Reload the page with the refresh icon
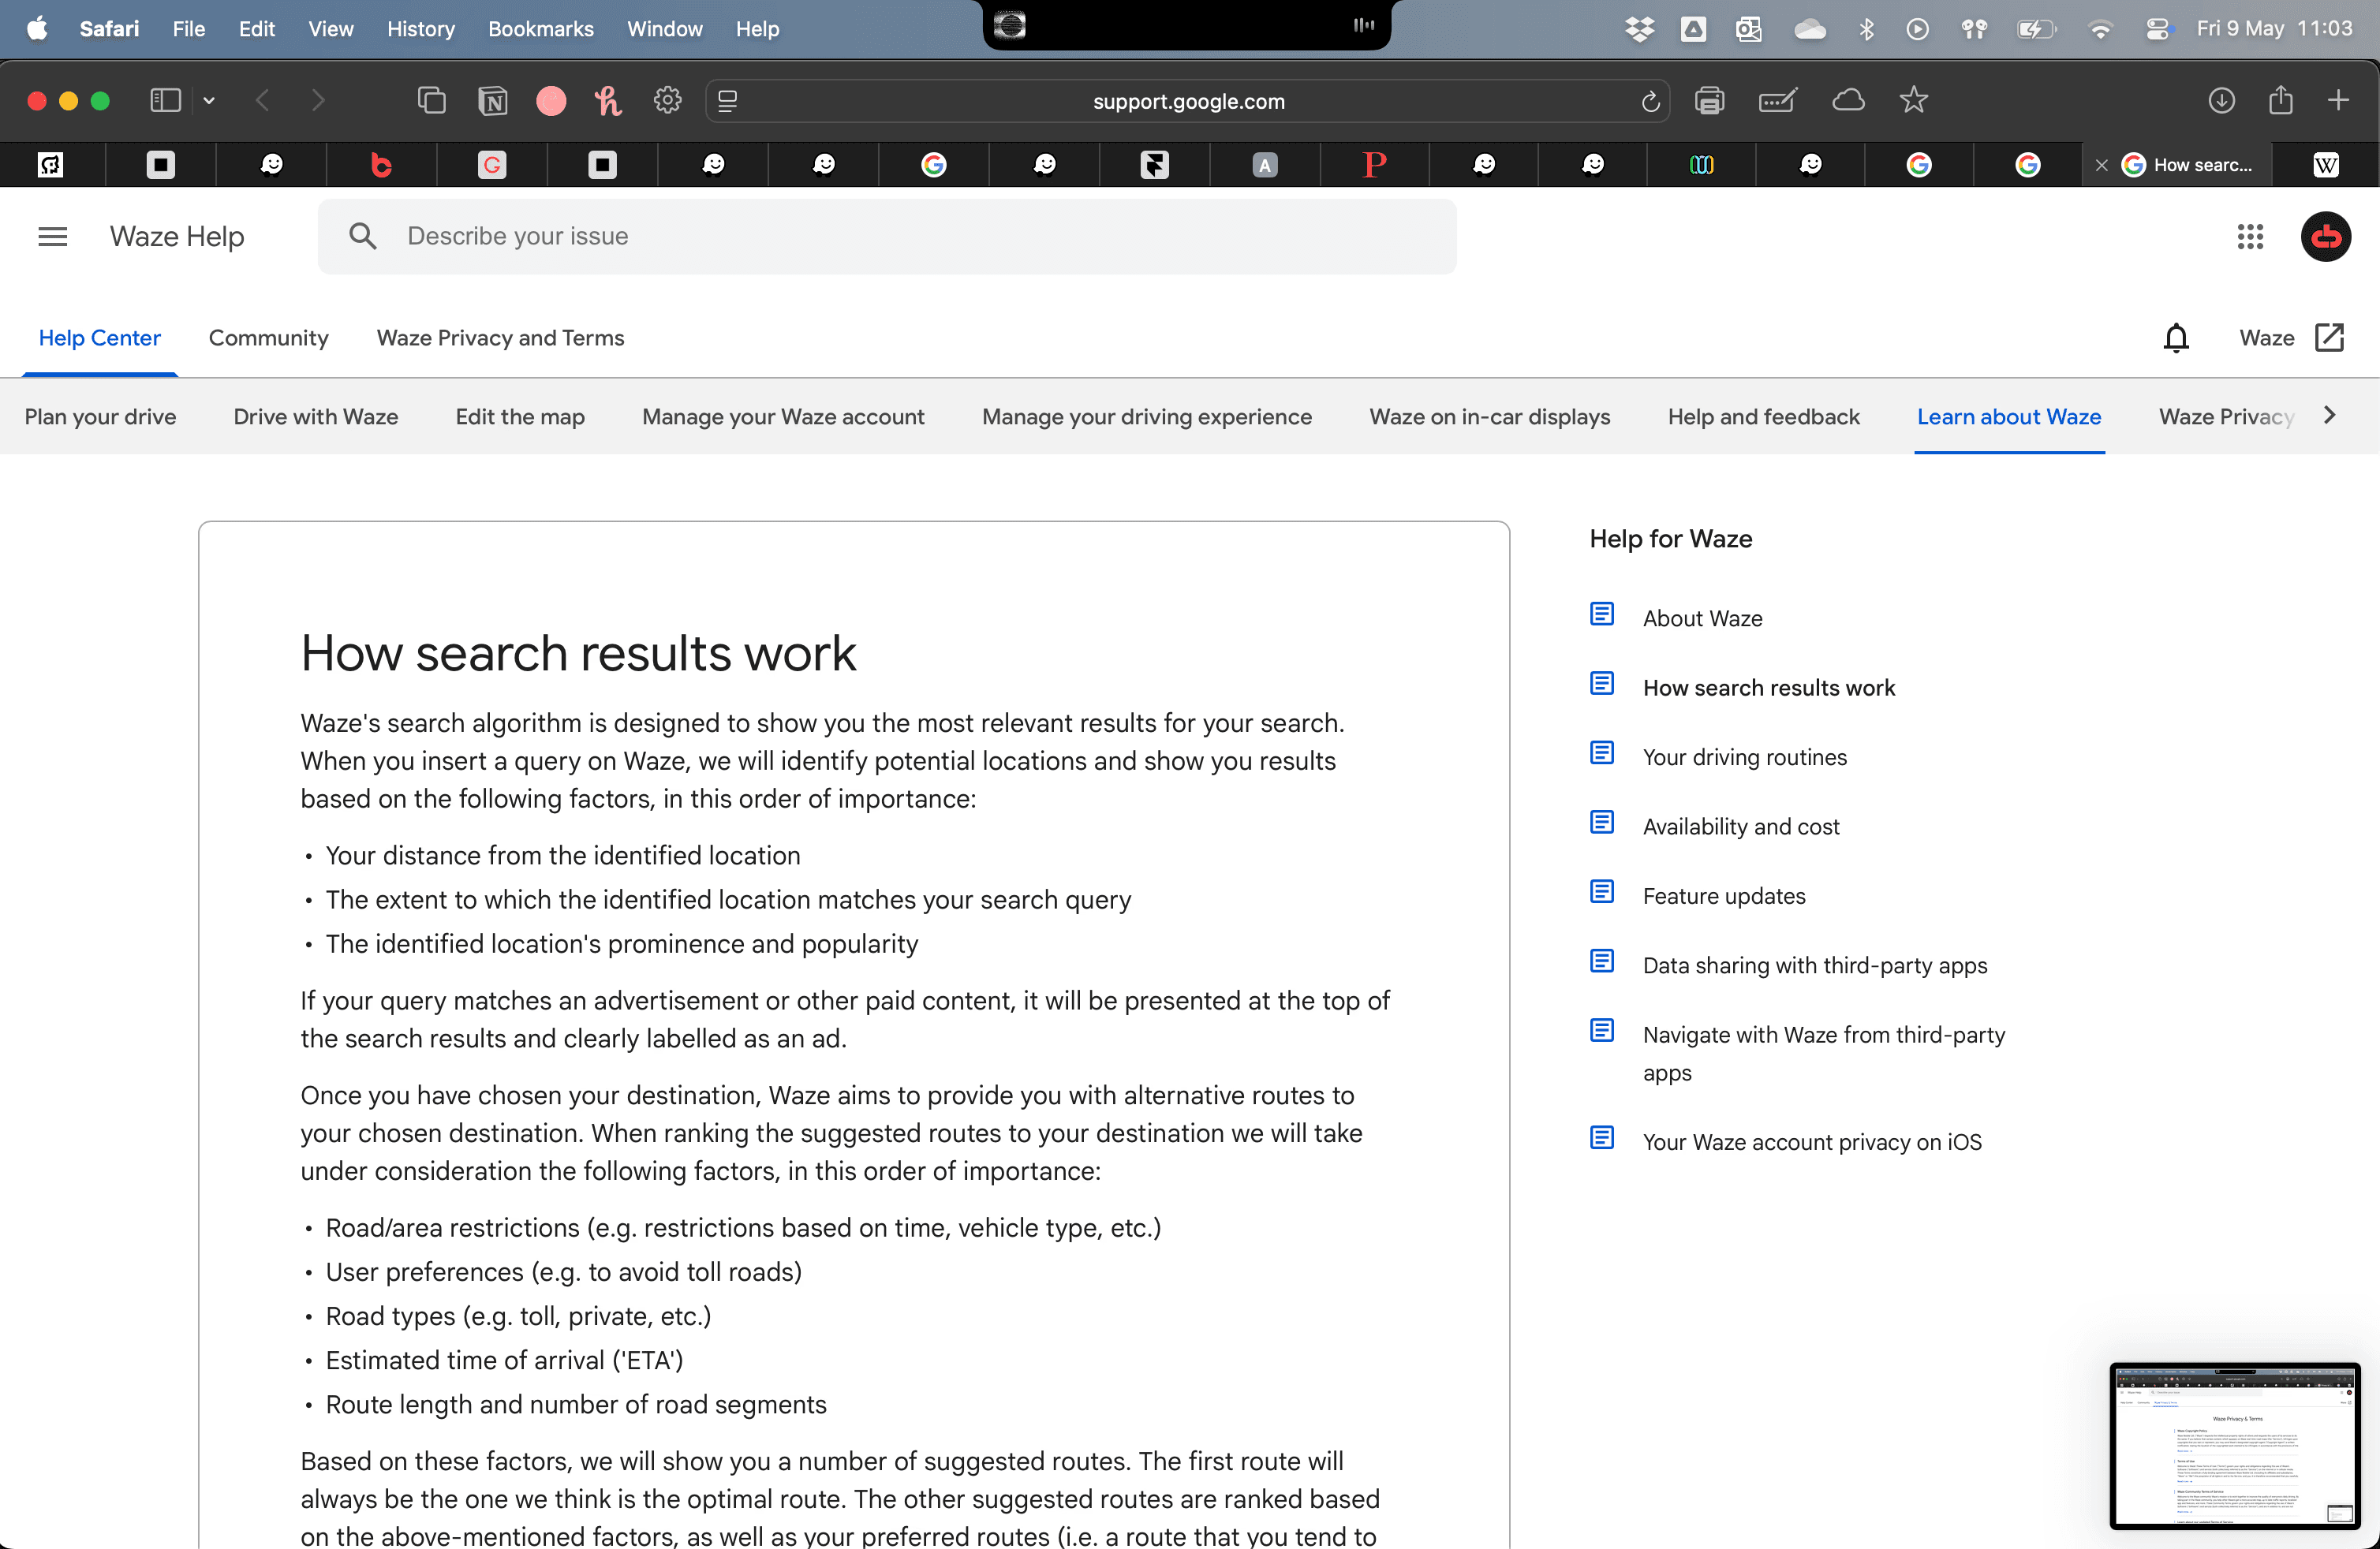Screen dimensions: 2380x1549 [1650, 101]
